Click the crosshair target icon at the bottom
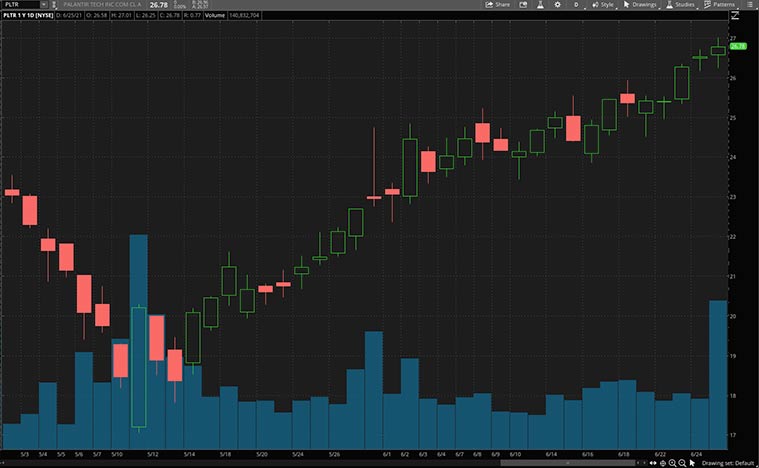Screen dimensions: 759x468 pyautogui.click(x=663, y=463)
